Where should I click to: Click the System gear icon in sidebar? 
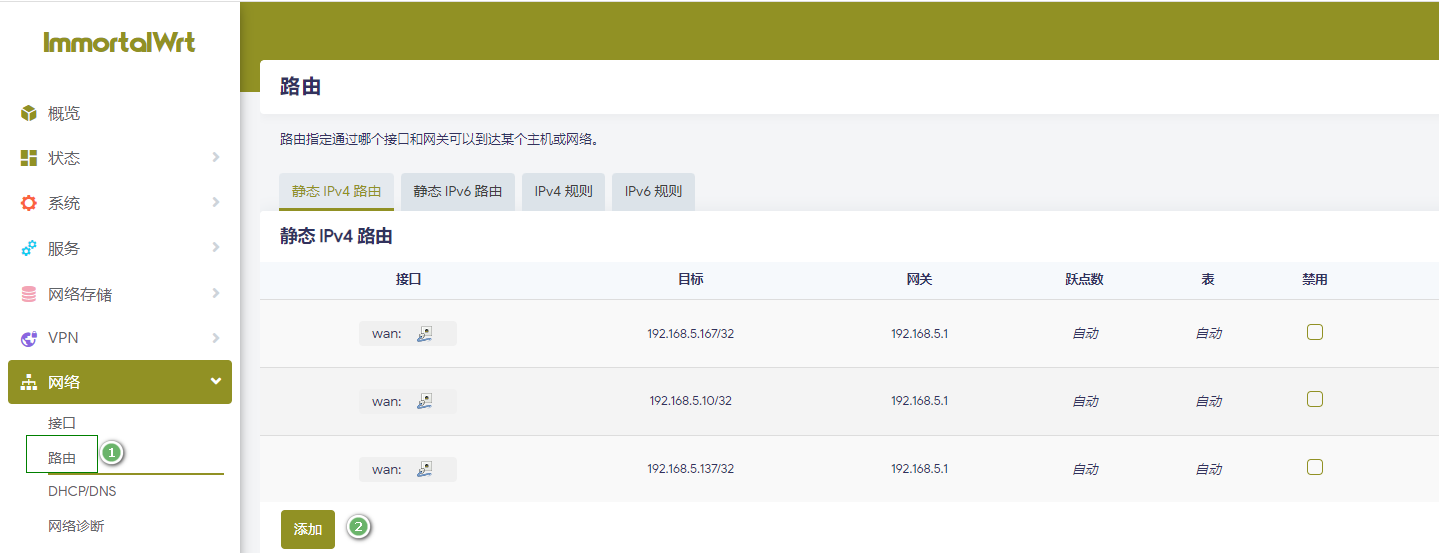(29, 203)
